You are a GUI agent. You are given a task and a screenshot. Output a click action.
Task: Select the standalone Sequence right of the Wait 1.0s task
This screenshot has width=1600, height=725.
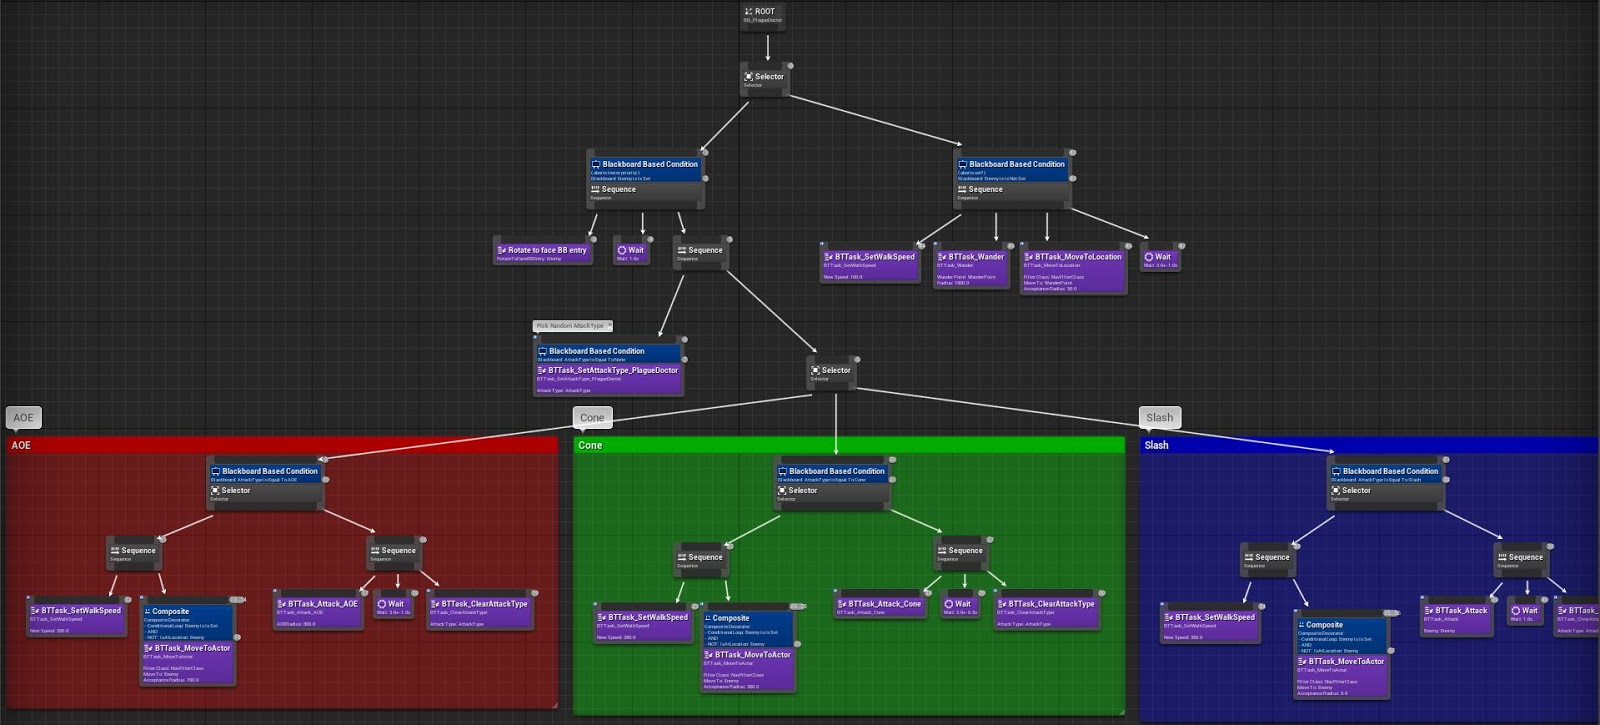pyautogui.click(x=700, y=253)
